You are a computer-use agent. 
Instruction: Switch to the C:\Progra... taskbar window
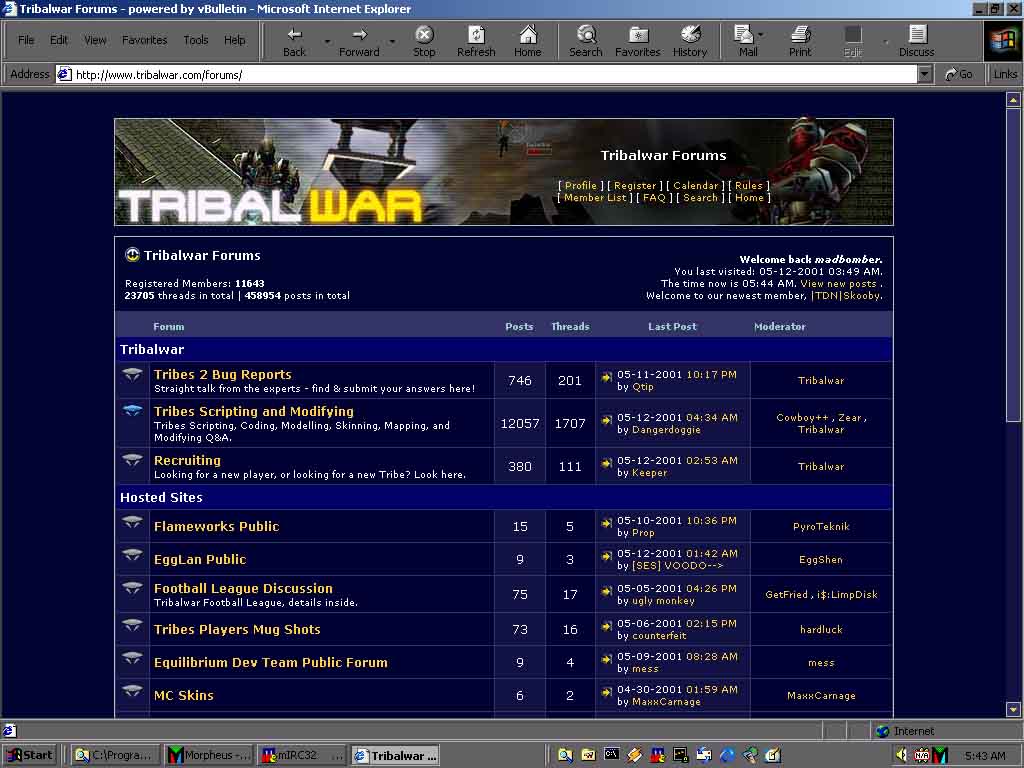[114, 756]
